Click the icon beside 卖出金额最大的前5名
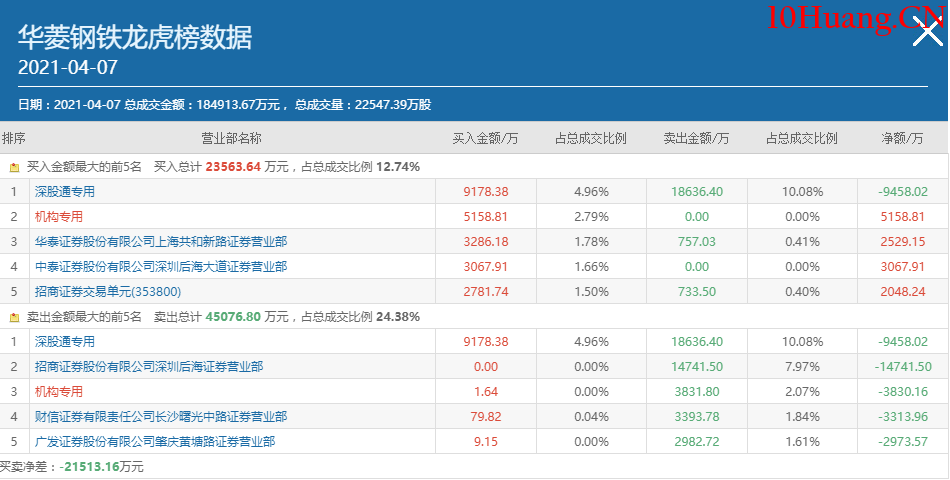This screenshot has width=950, height=480. pyautogui.click(x=14, y=317)
